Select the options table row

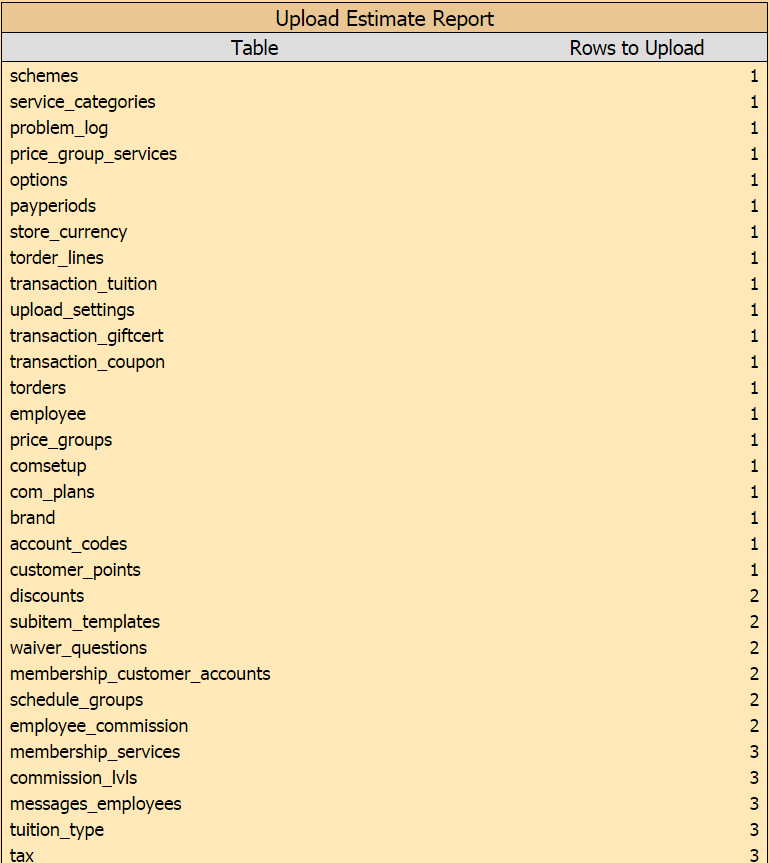pos(385,179)
